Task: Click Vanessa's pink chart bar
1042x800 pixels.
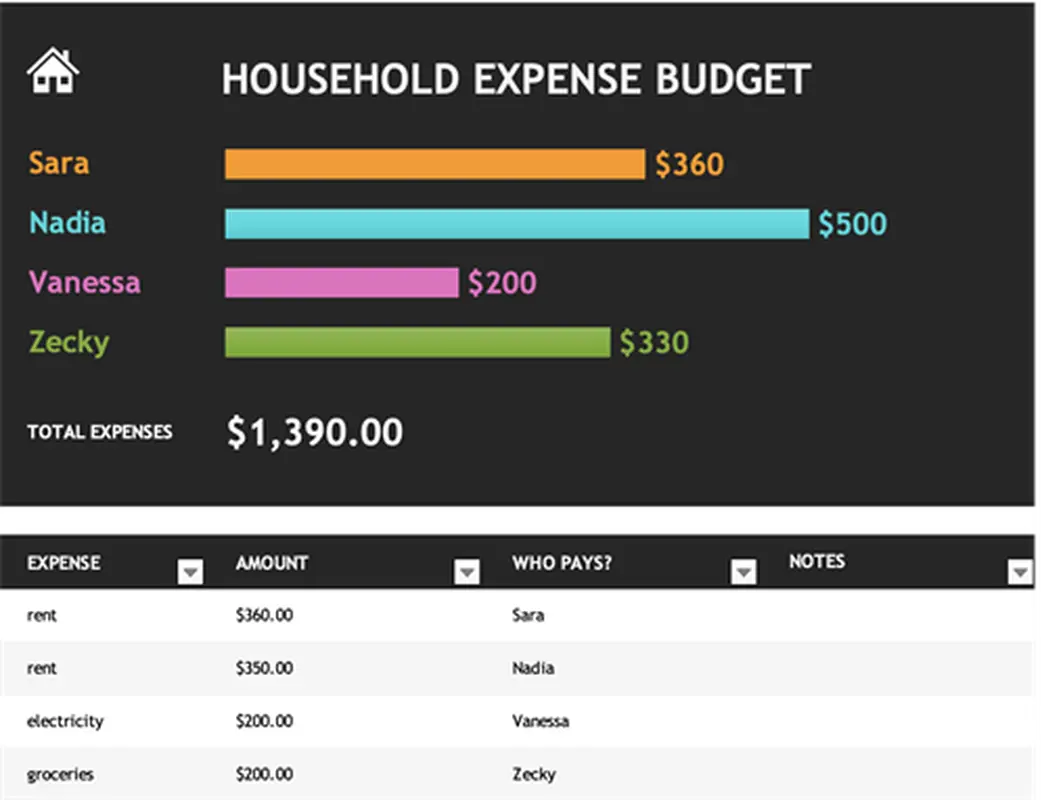Action: pyautogui.click(x=341, y=283)
